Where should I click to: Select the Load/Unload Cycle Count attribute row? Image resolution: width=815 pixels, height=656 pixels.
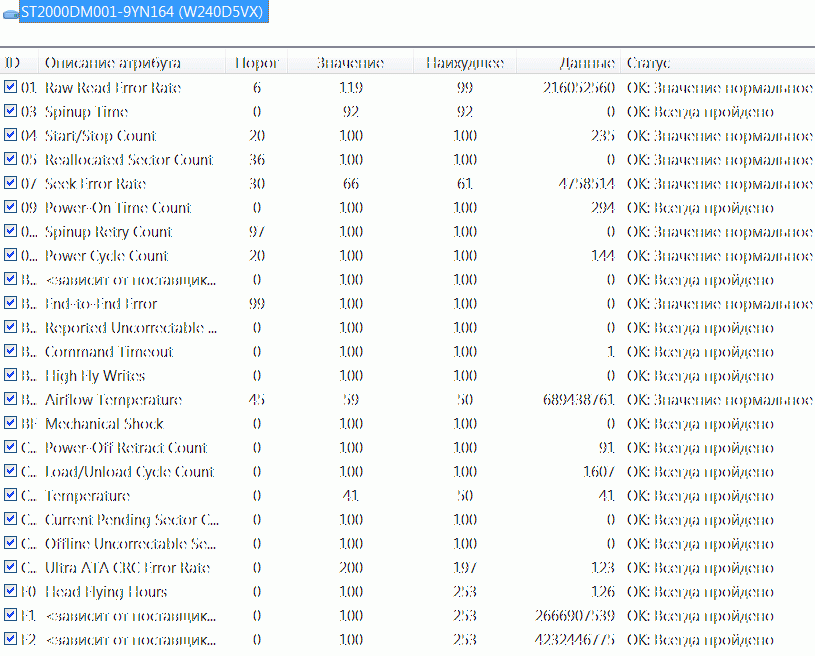(129, 472)
